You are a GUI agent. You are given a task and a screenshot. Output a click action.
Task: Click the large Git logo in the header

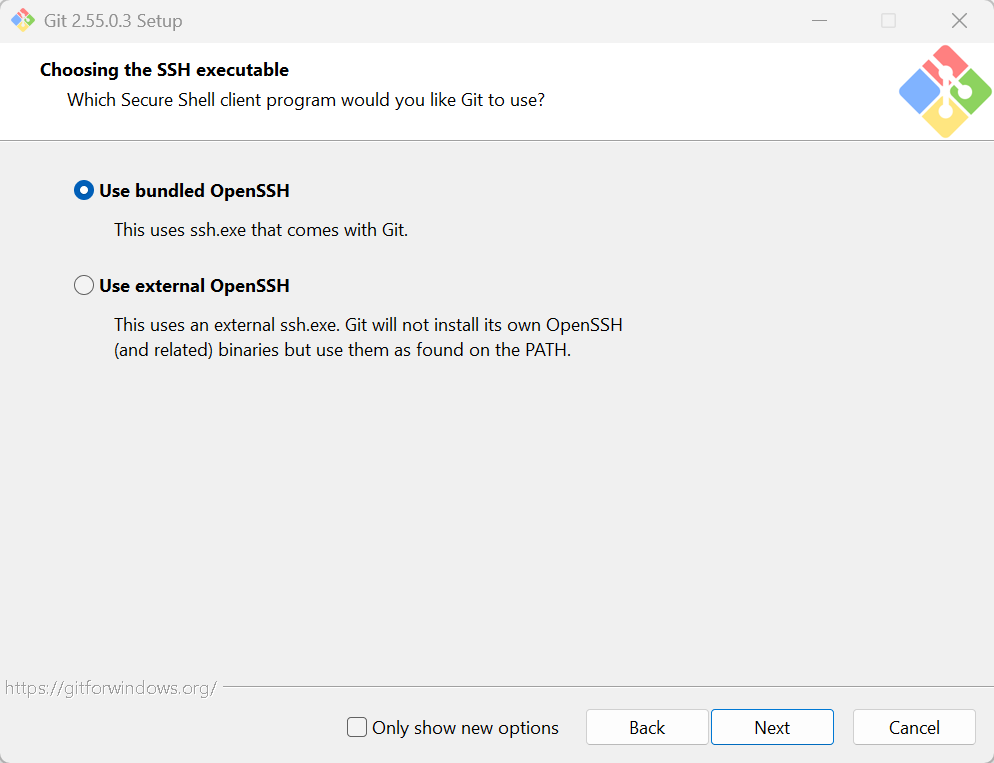pos(945,91)
